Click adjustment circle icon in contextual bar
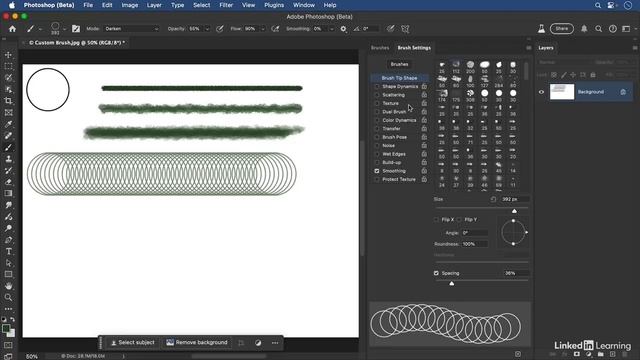 (x=258, y=343)
